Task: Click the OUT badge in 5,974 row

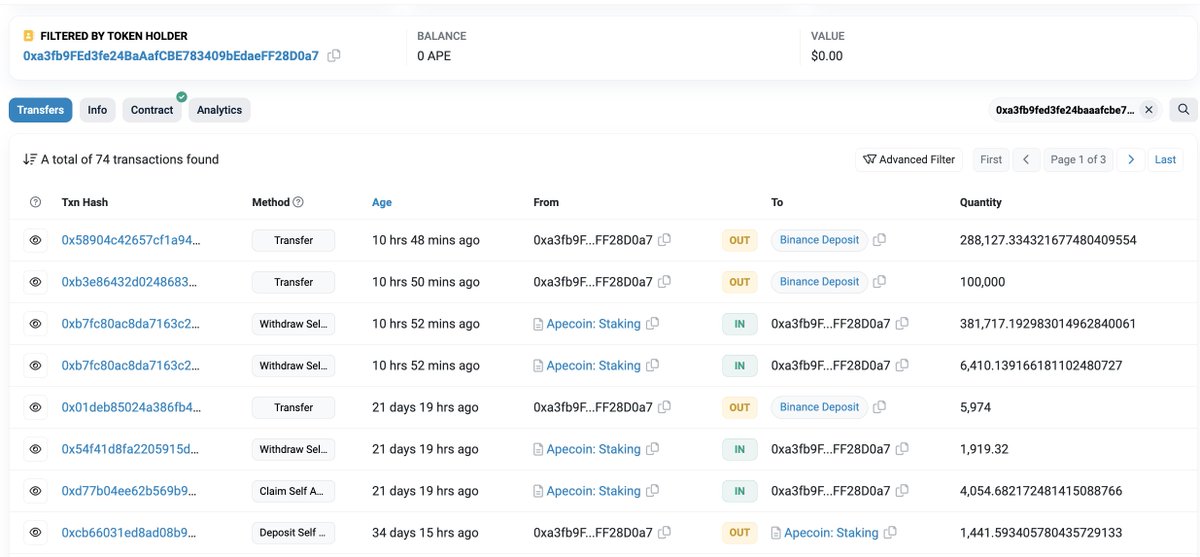Action: 739,407
